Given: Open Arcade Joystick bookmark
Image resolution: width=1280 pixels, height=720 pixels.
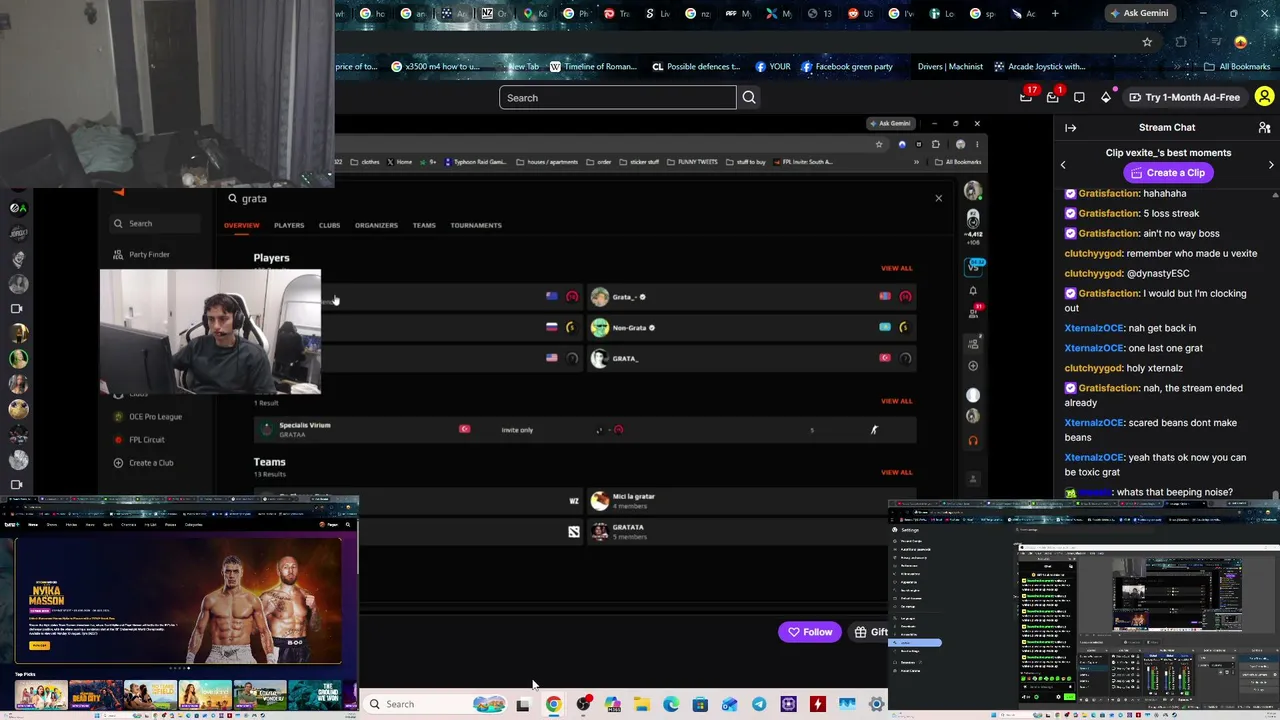Looking at the screenshot, I should click(1039, 67).
